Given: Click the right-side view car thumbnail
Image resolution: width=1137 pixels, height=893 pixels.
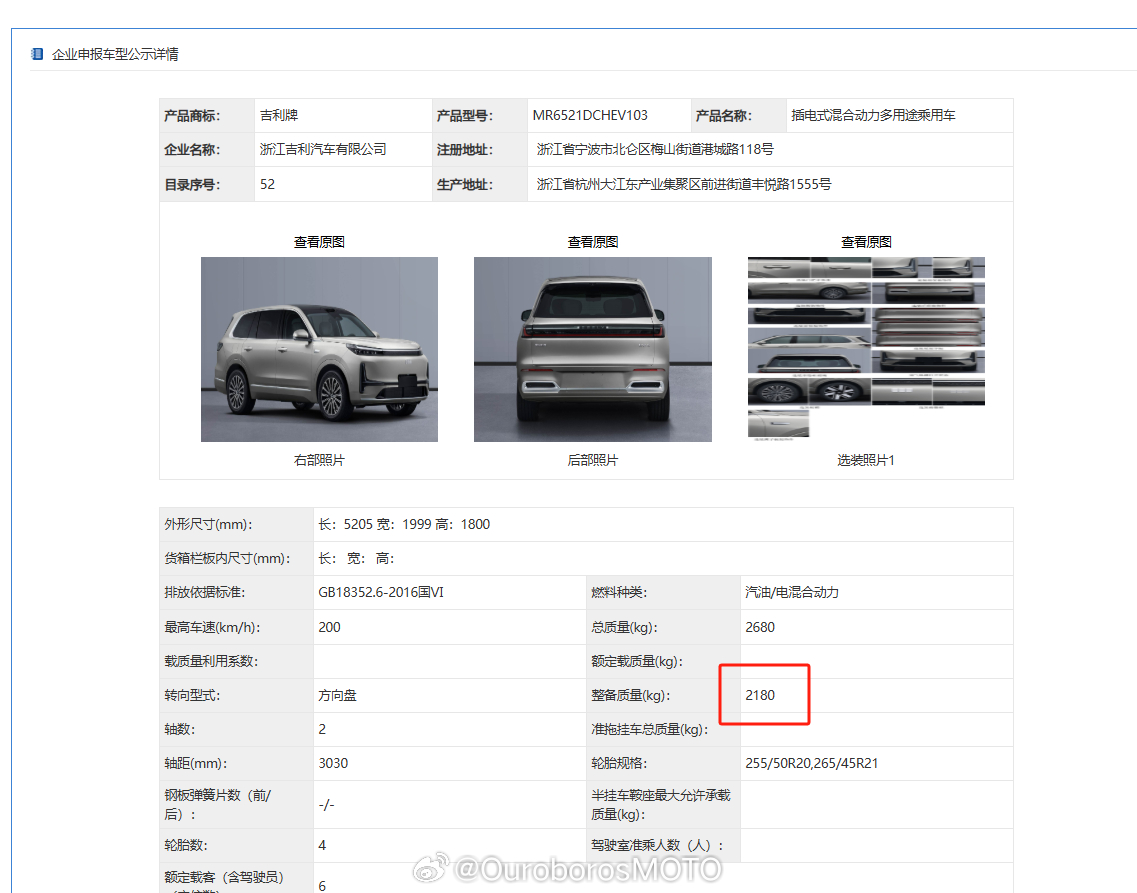Looking at the screenshot, I should pyautogui.click(x=319, y=349).
